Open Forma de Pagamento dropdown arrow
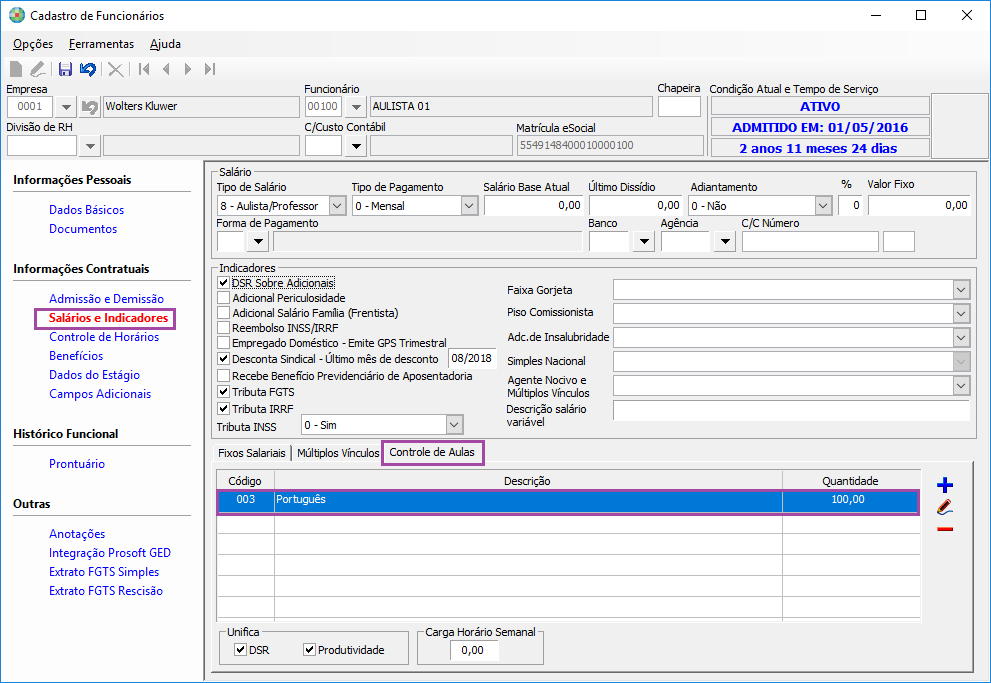The width and height of the screenshot is (991, 683). tap(258, 241)
